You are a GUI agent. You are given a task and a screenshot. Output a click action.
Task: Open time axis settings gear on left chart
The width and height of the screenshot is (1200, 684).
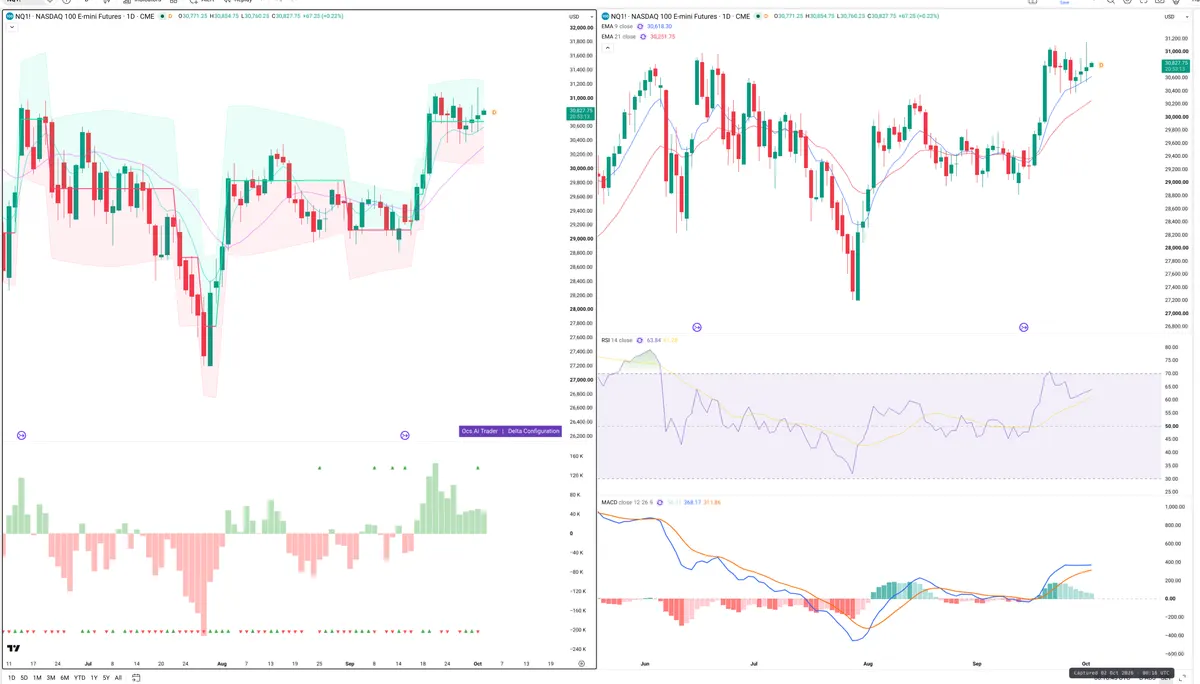coord(581,663)
